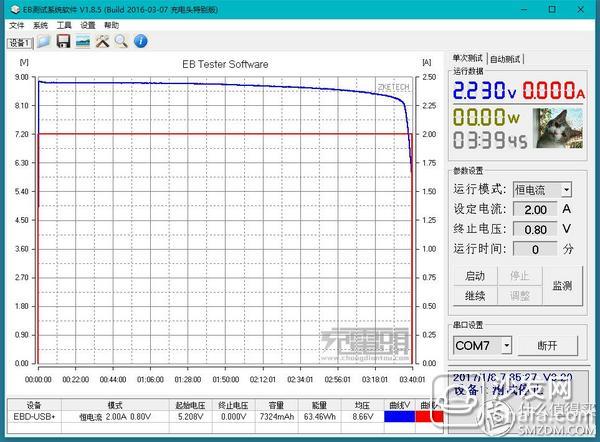Viewport: 600px width, 442px height.
Task: Click the 设备1 device button
Action: (20, 43)
